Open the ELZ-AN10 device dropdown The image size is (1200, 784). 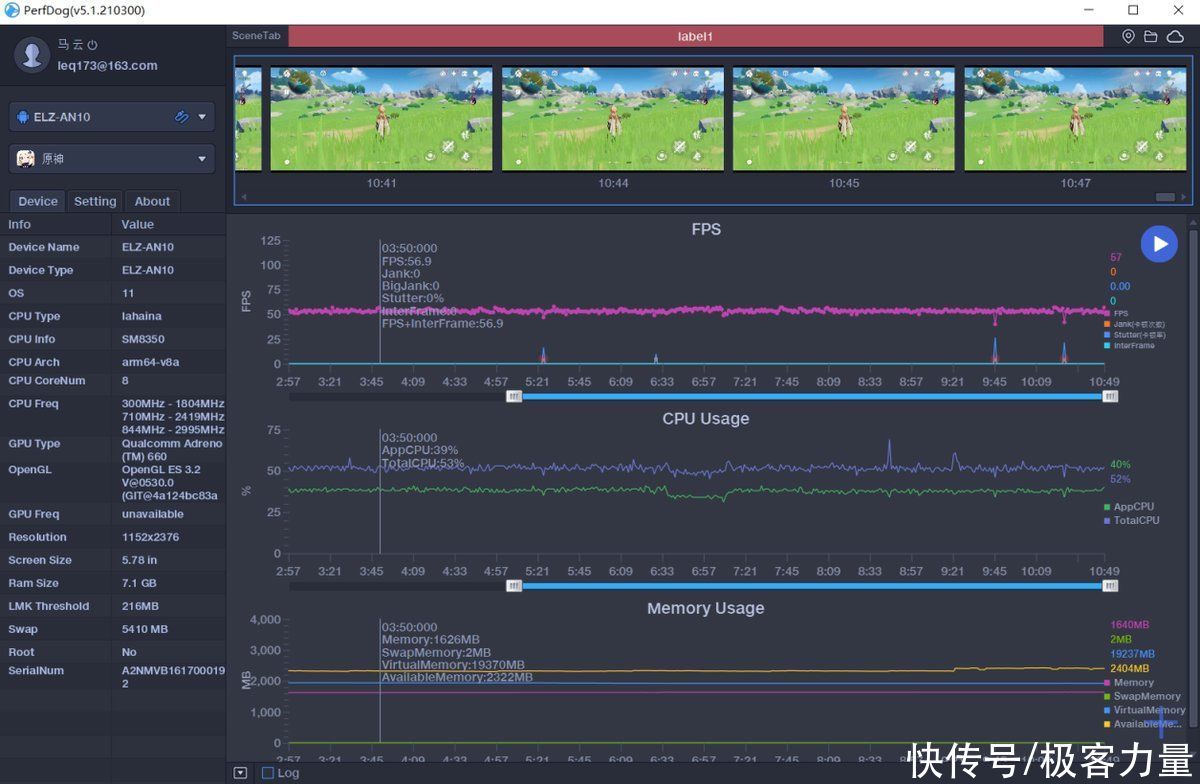(202, 117)
